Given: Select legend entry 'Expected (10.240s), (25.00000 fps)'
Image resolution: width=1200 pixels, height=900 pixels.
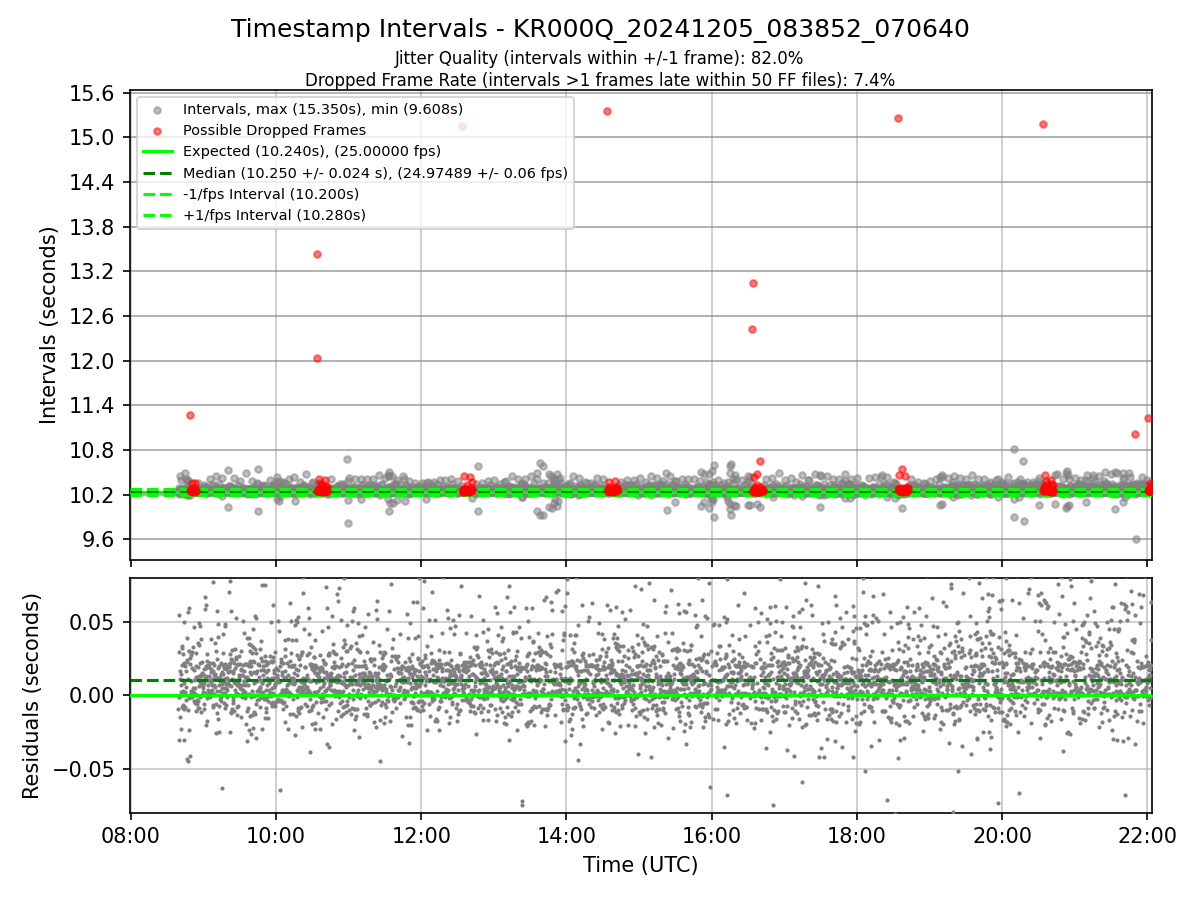Looking at the screenshot, I should (312, 151).
